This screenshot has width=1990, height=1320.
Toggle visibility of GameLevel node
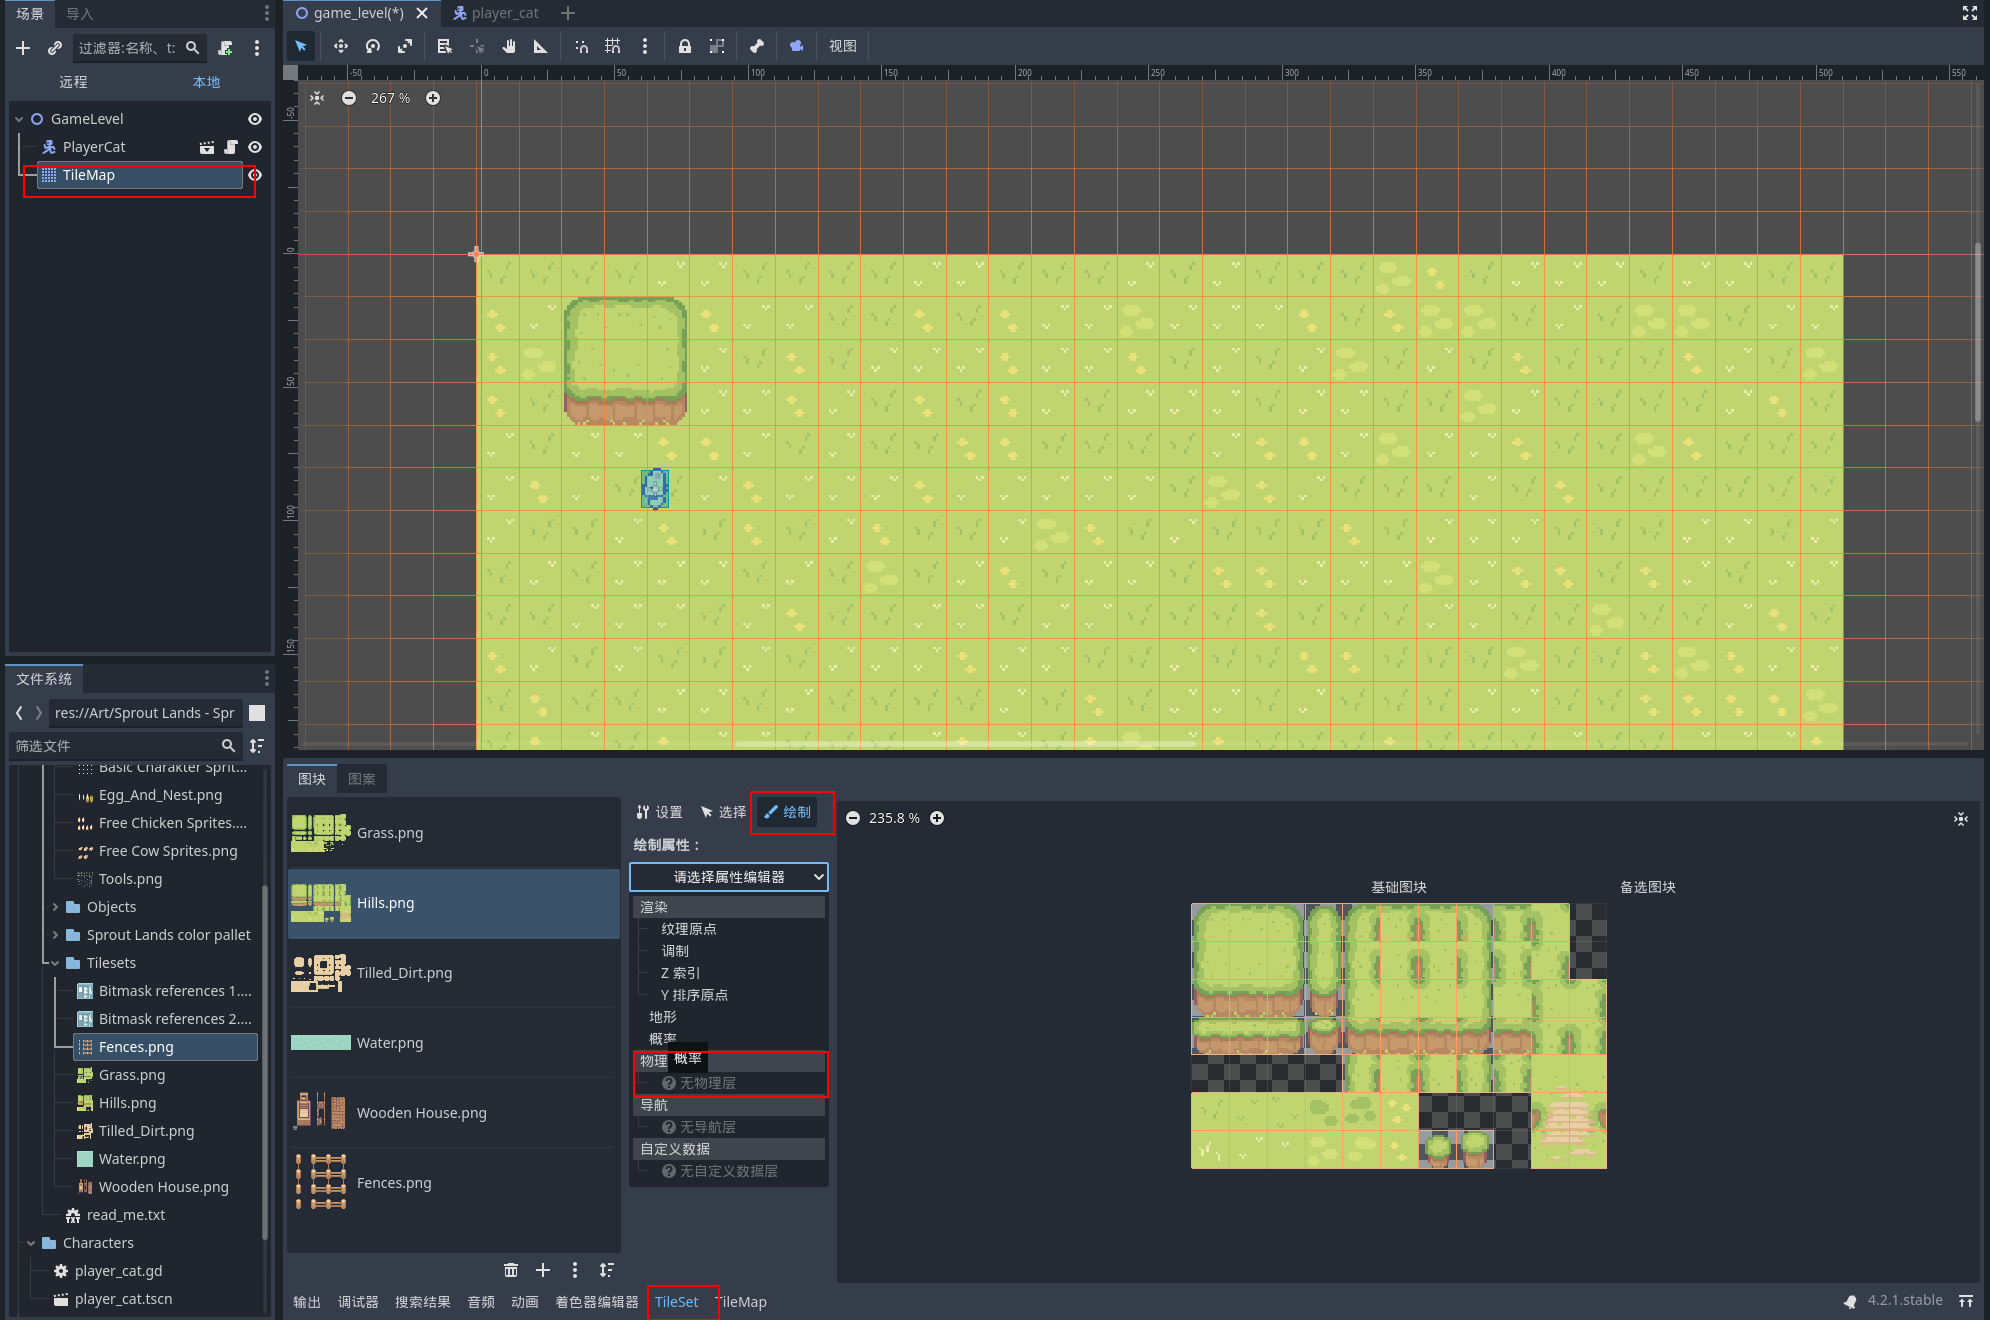click(255, 119)
